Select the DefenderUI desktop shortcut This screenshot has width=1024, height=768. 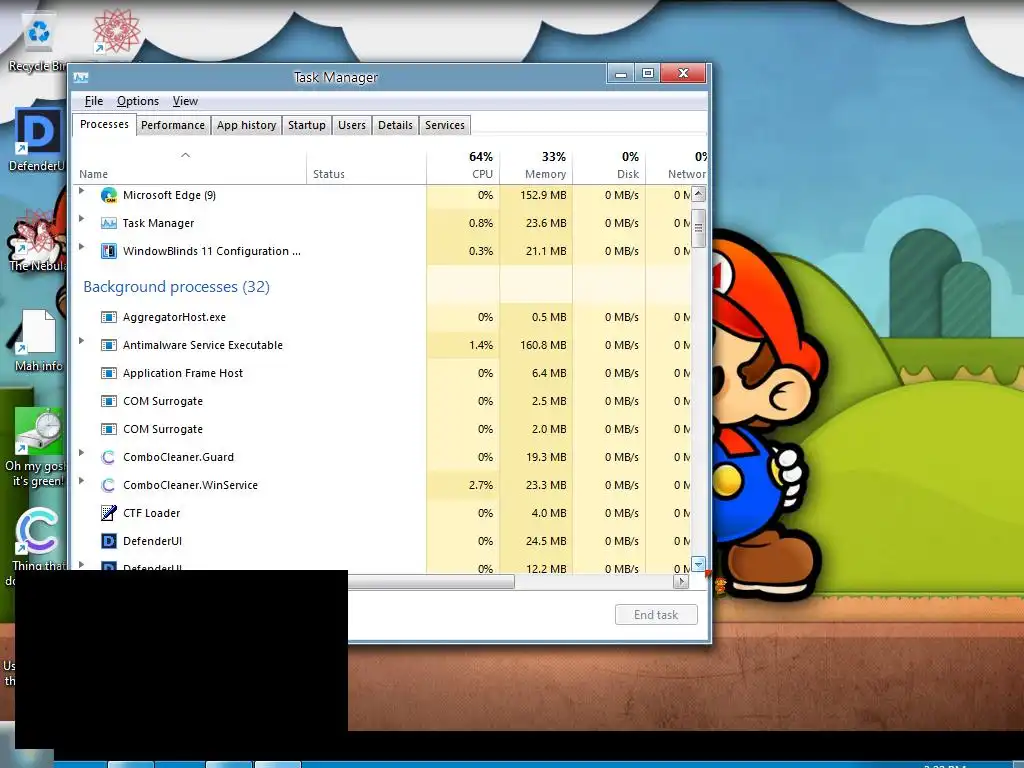click(38, 140)
